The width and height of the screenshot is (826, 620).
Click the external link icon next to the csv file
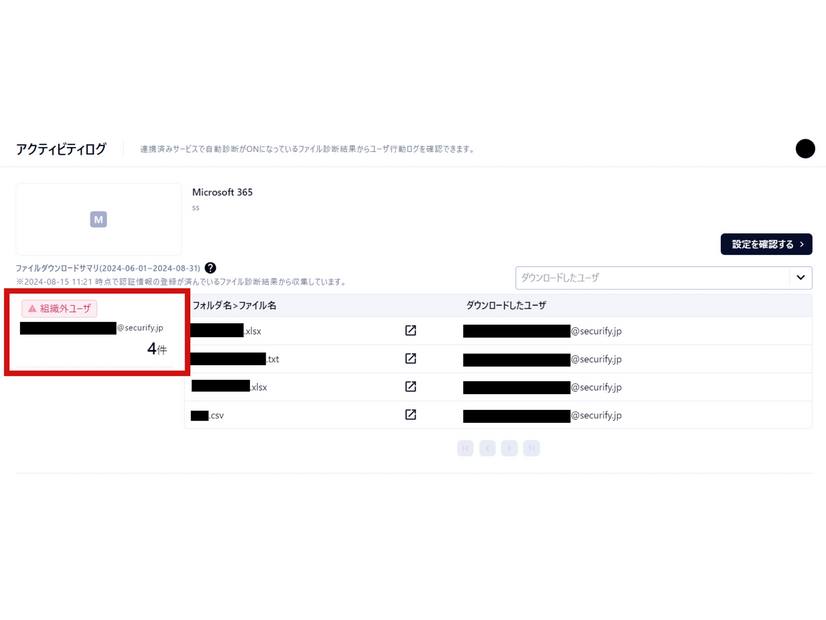410,414
